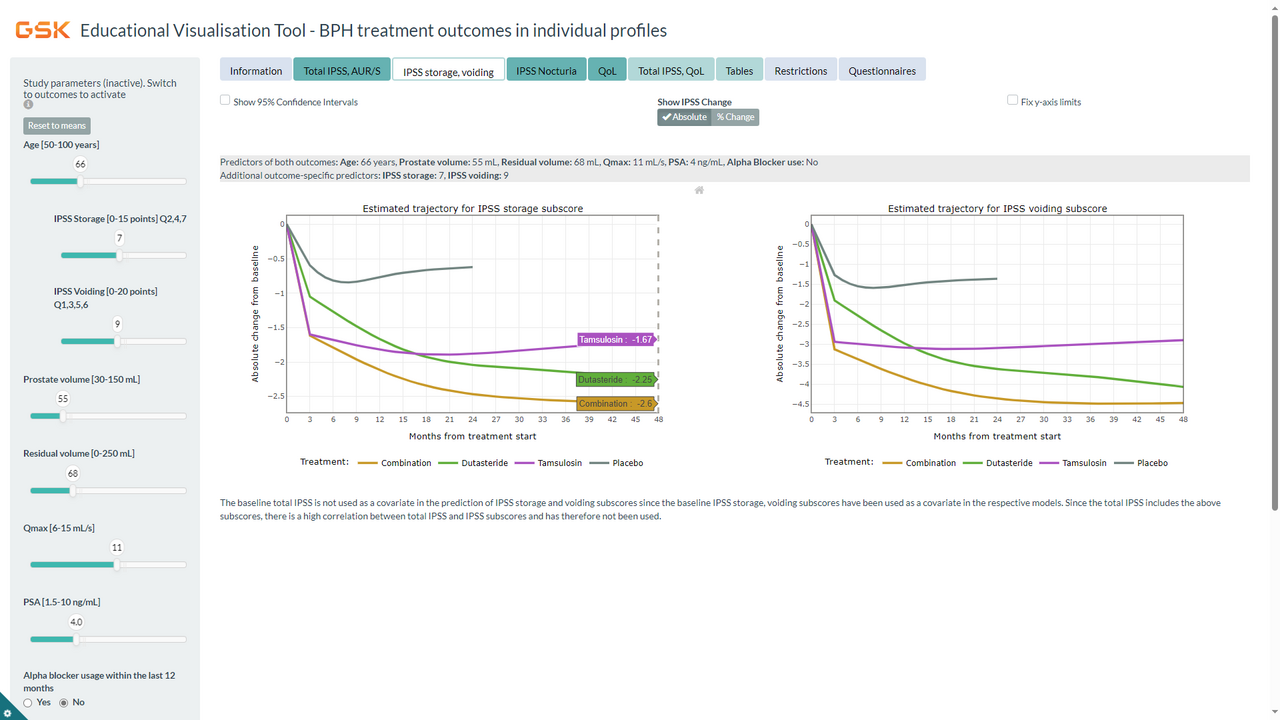Select Yes for alpha blocker usage
The height and width of the screenshot is (720, 1280).
tap(28, 702)
